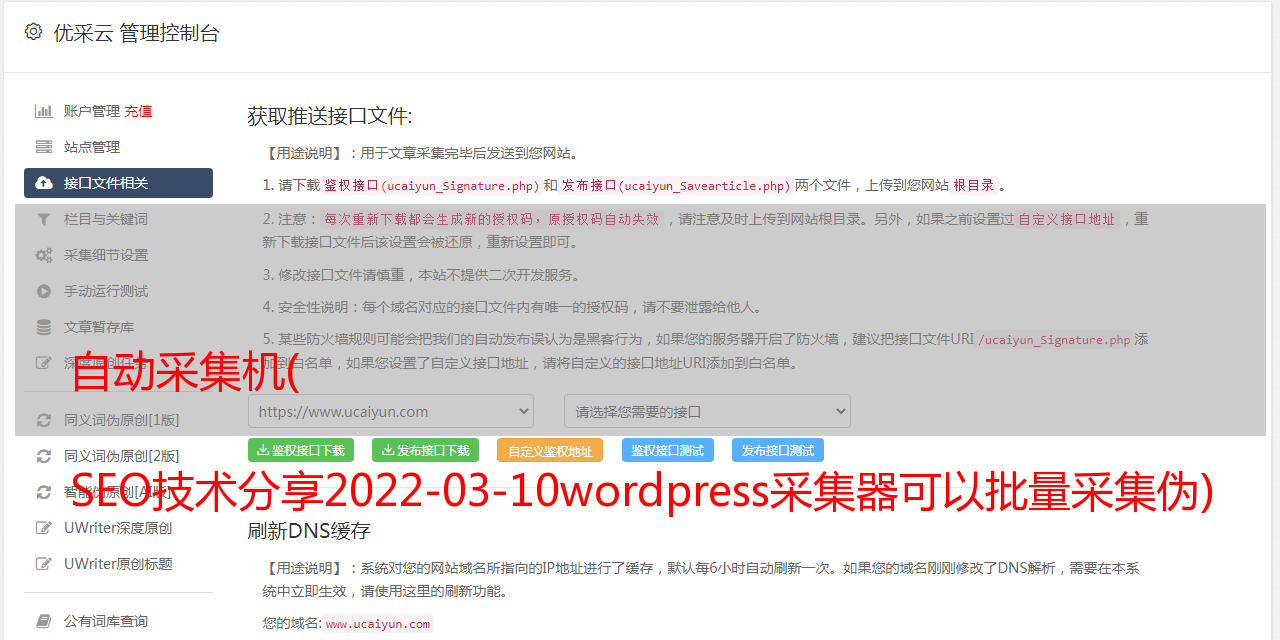Open 账户管理 via its bar chart icon
The width and height of the screenshot is (1280, 640).
(44, 111)
